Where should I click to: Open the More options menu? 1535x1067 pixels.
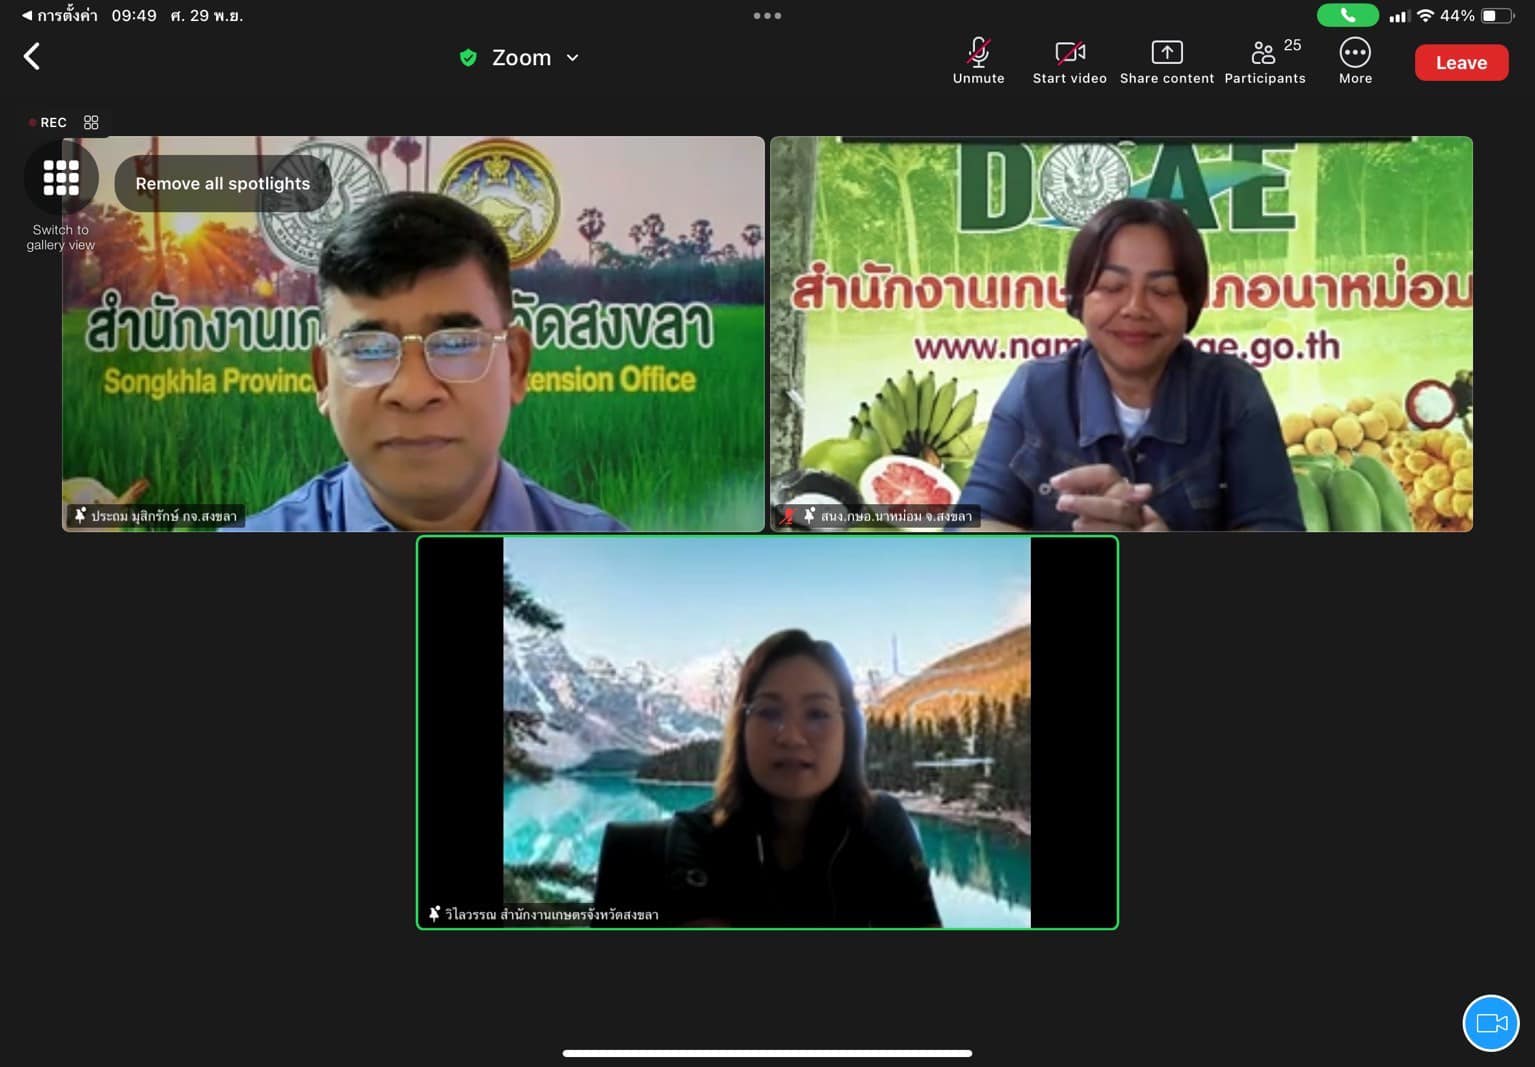(x=1355, y=62)
